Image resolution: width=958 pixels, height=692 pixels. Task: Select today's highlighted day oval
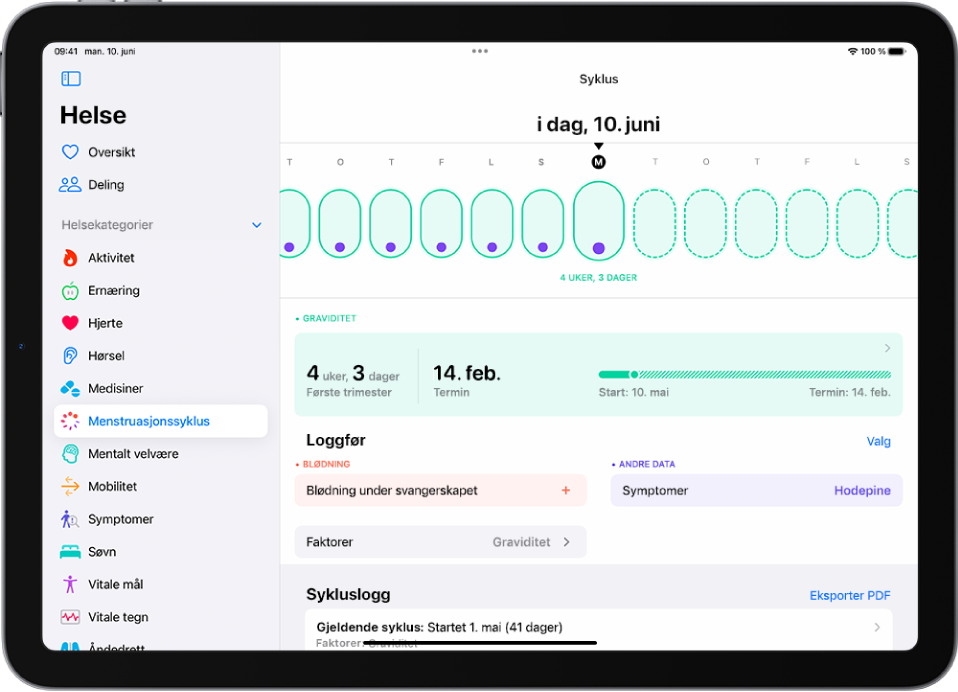(599, 221)
